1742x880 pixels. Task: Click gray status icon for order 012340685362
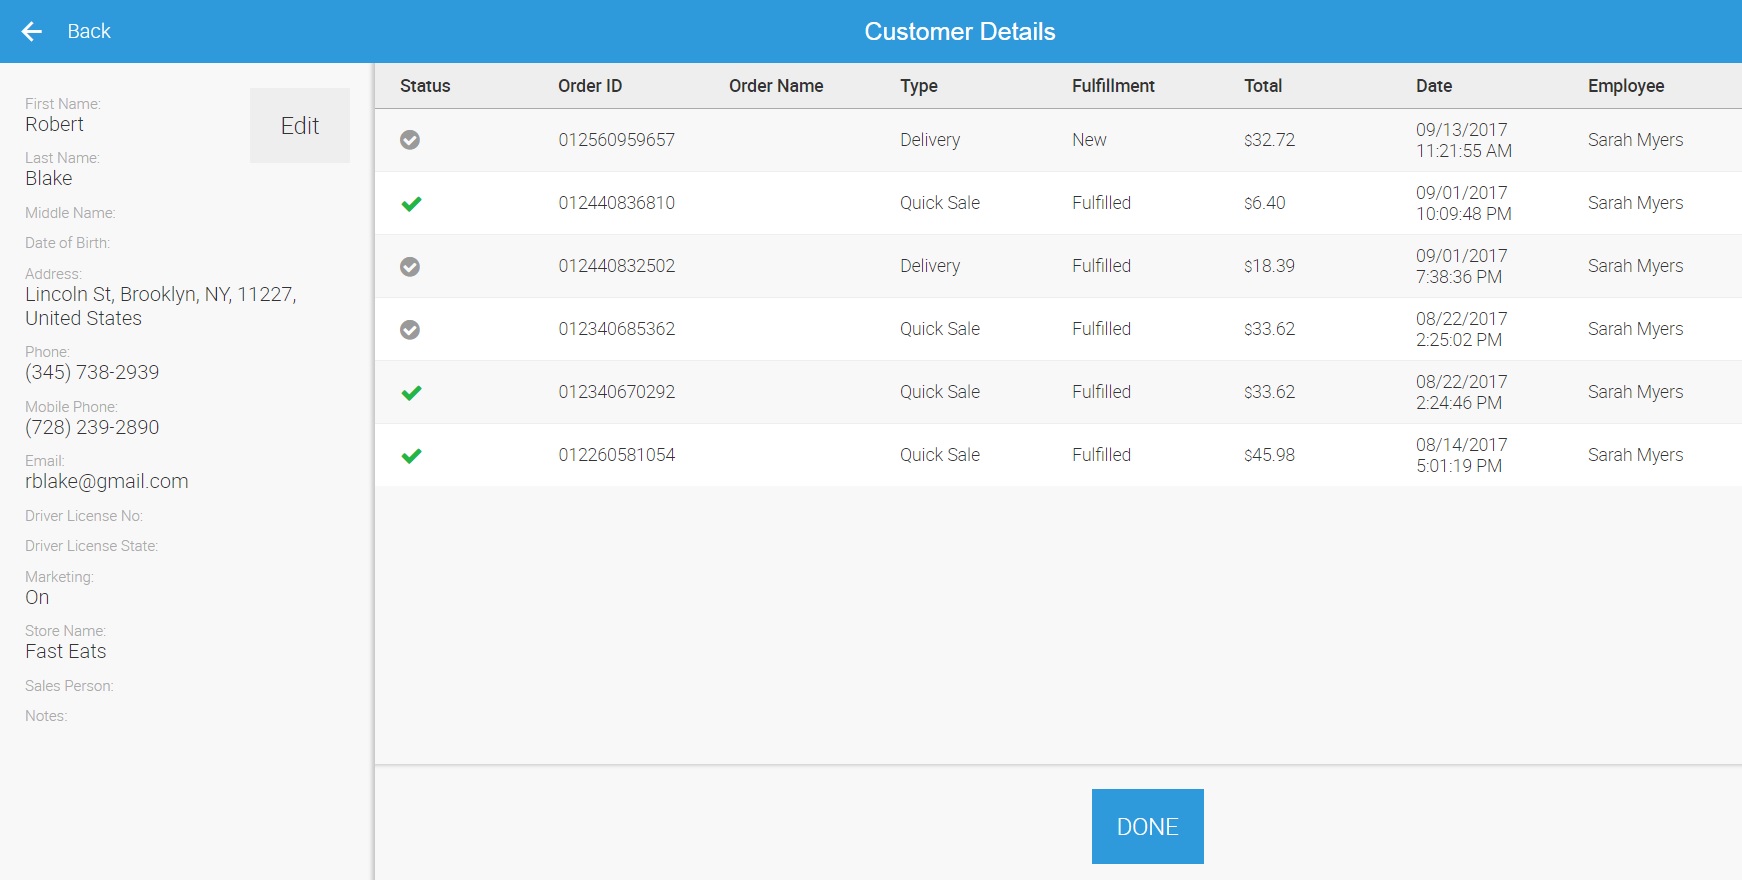tap(410, 330)
